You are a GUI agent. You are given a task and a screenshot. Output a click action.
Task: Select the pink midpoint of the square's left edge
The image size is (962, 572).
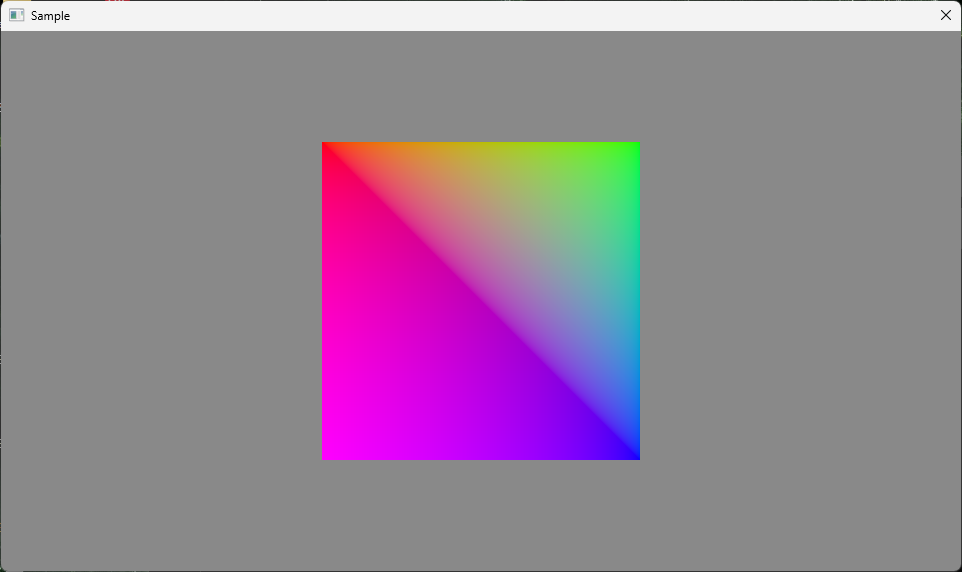pyautogui.click(x=326, y=300)
